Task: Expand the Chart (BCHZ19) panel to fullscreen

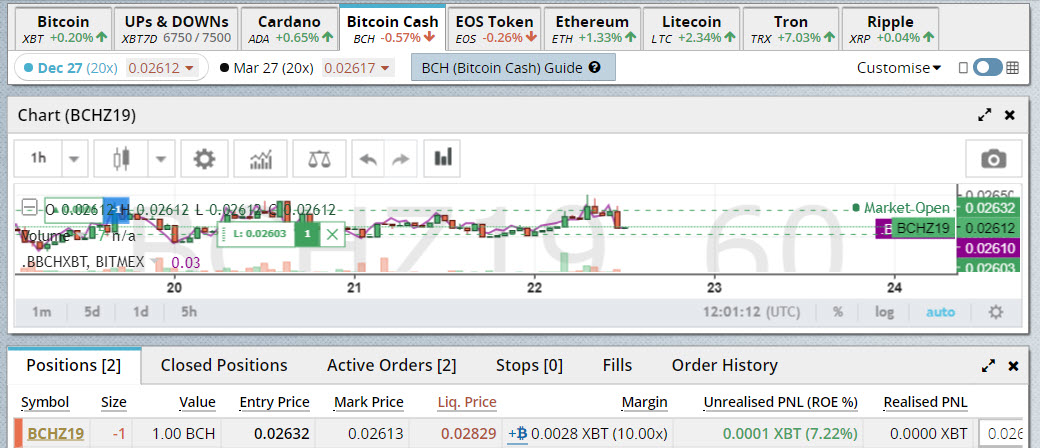Action: point(985,115)
